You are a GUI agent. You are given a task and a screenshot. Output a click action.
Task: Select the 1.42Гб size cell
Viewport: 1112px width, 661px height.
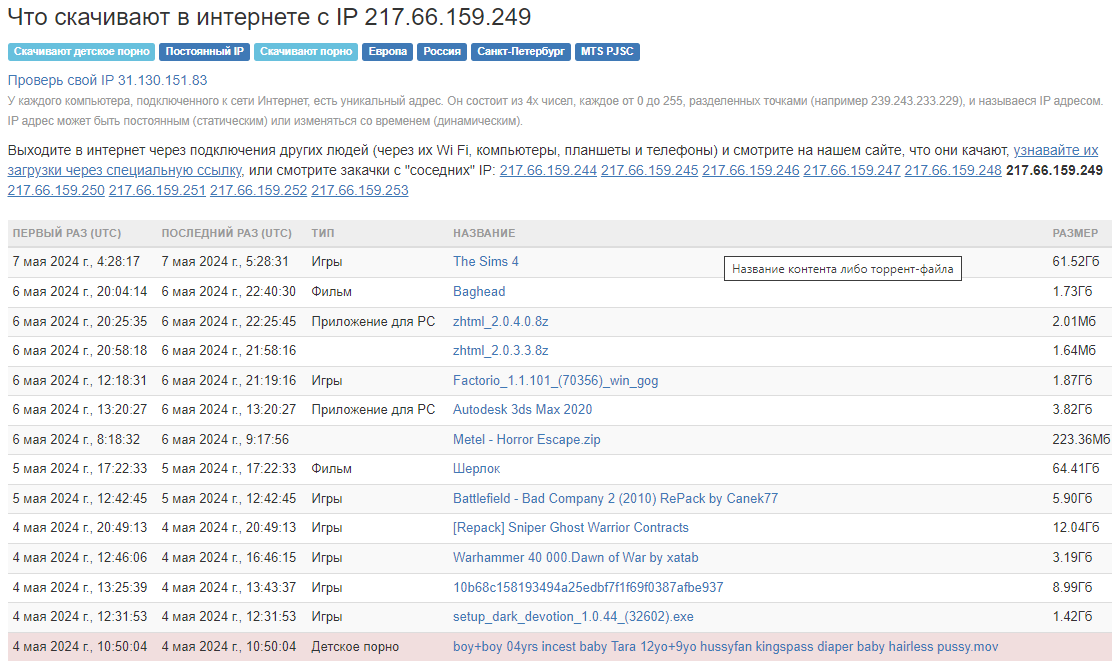pyautogui.click(x=1072, y=617)
